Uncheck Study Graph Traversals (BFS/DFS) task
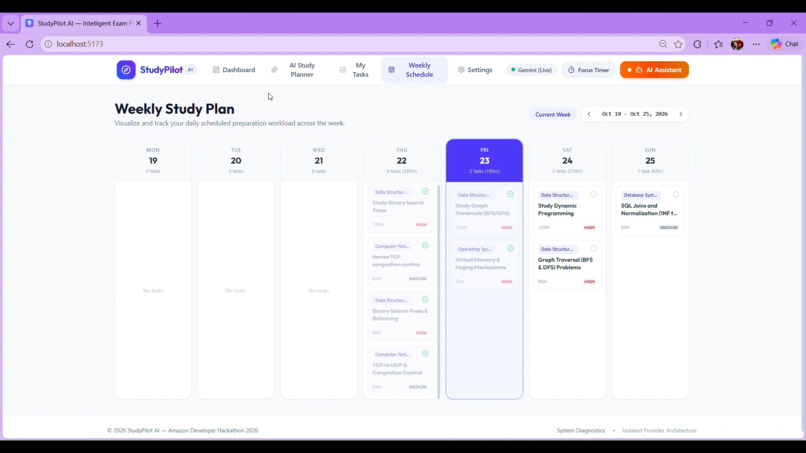Screen dimensions: 806x453 [510, 194]
